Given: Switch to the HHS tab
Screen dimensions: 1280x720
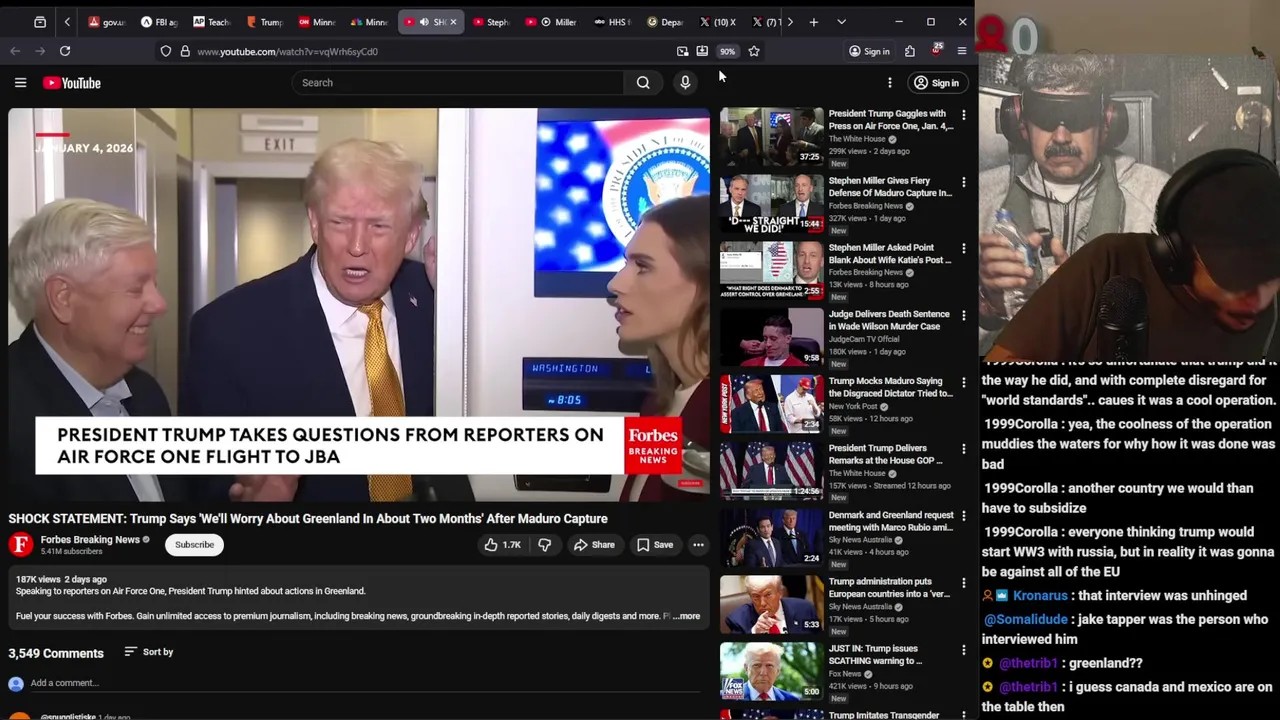Looking at the screenshot, I should tap(612, 22).
